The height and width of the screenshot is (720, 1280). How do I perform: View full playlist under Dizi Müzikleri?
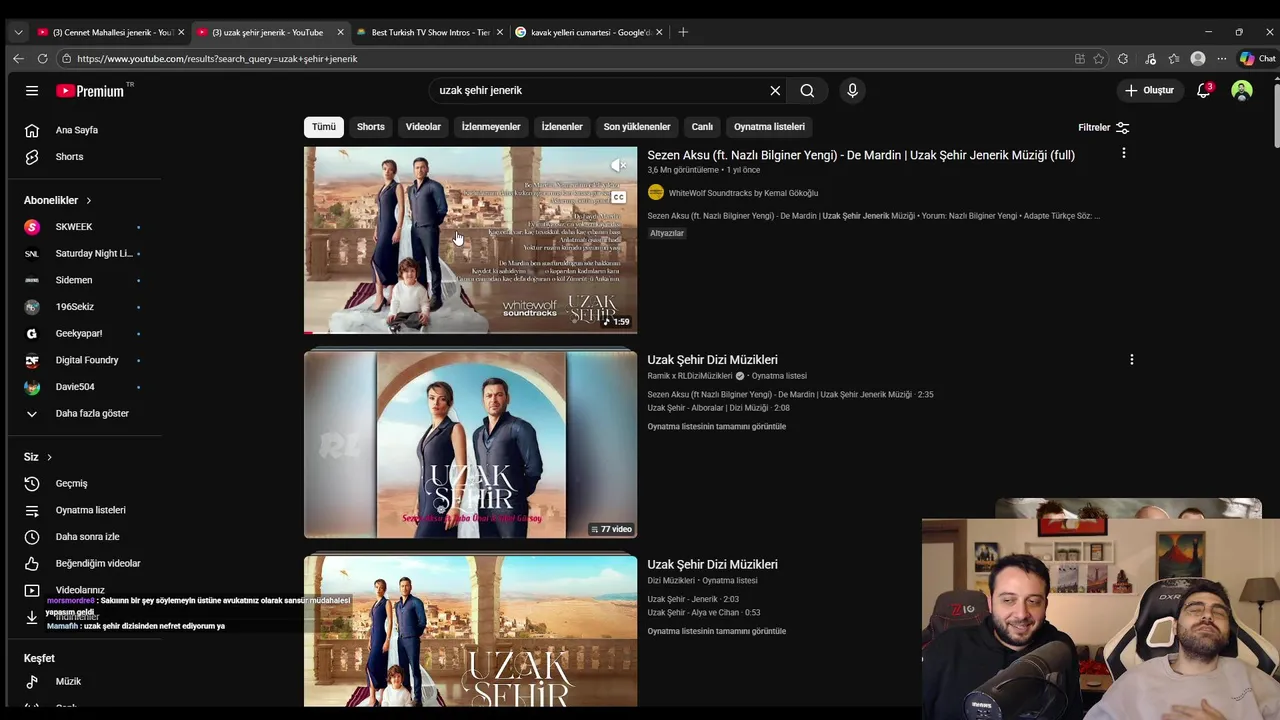(x=716, y=632)
